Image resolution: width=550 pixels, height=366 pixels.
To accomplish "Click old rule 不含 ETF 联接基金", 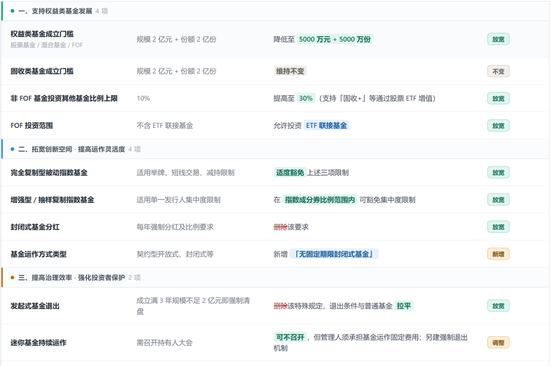I will point(165,126).
